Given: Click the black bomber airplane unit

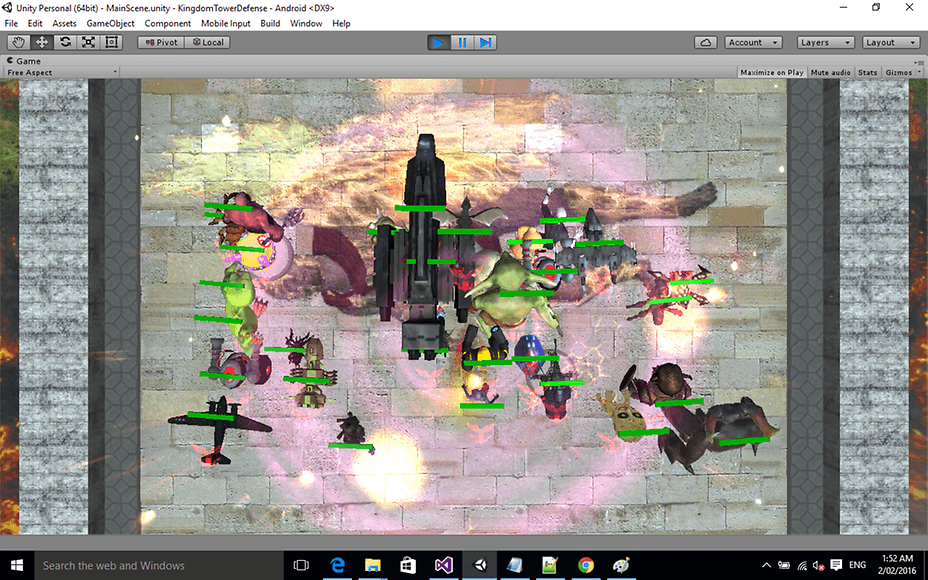Looking at the screenshot, I should click(218, 428).
